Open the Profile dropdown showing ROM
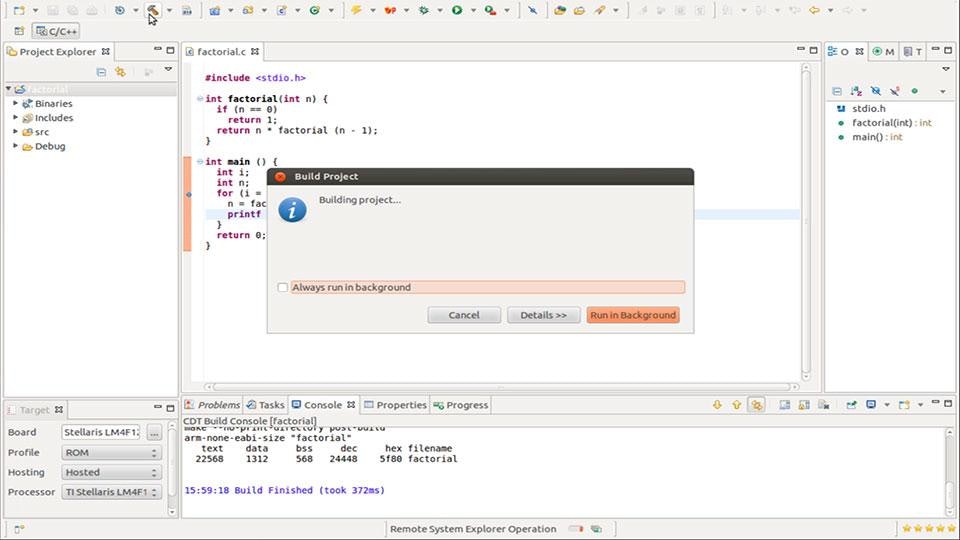The width and height of the screenshot is (960, 540). [111, 452]
